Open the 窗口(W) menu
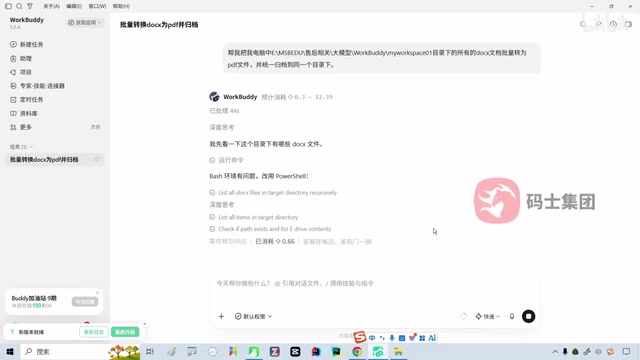 click(x=97, y=6)
